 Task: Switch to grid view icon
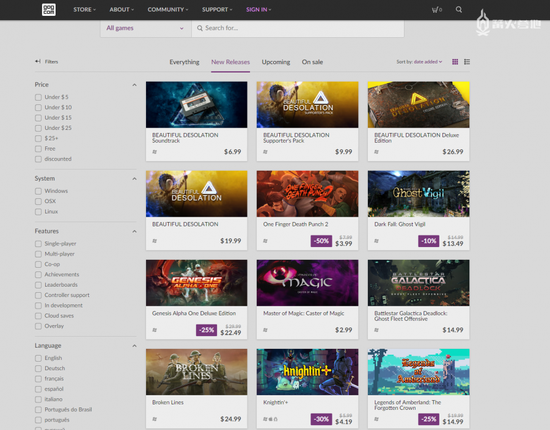click(x=455, y=62)
